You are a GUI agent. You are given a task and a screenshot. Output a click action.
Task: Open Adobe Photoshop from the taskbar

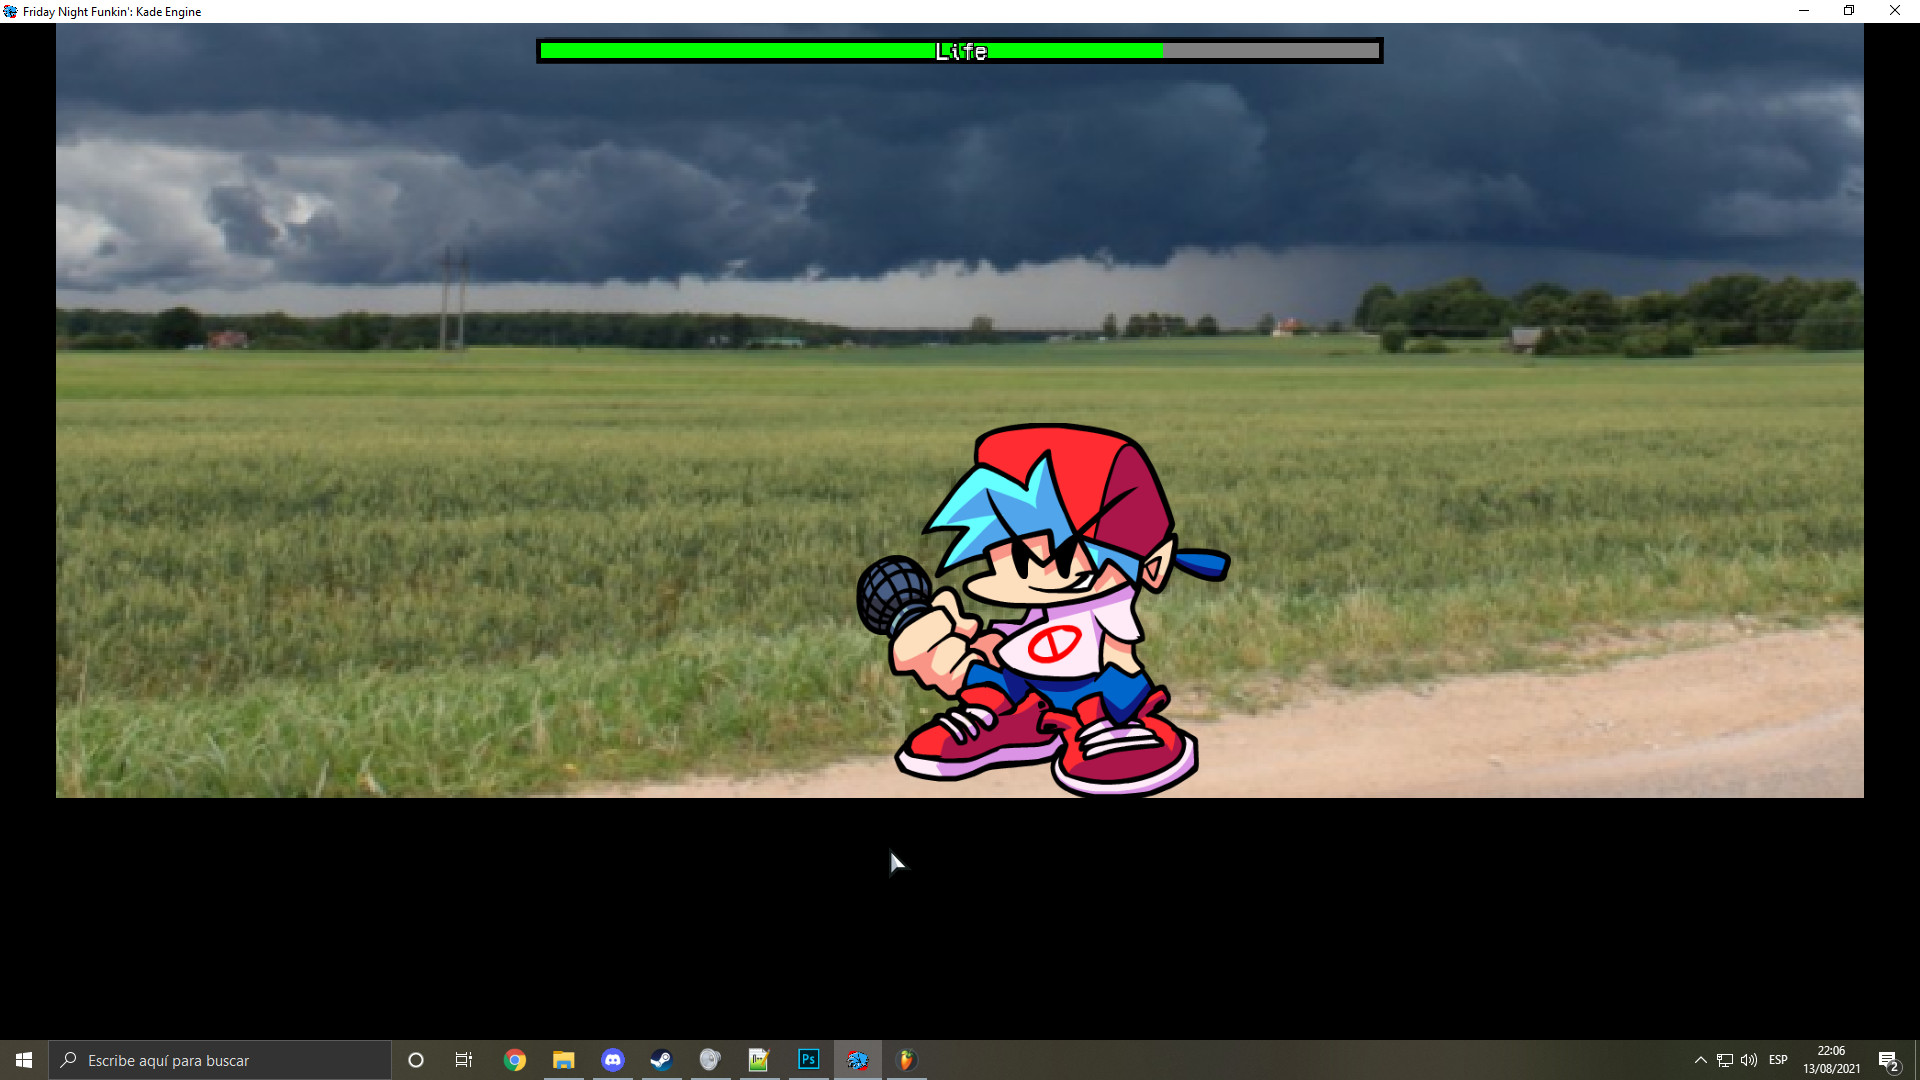(808, 1059)
